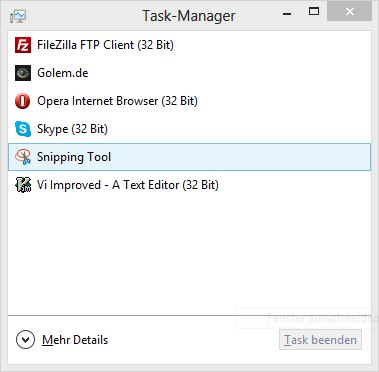
Task: Click the red Opera browser icon
Action: (x=23, y=101)
